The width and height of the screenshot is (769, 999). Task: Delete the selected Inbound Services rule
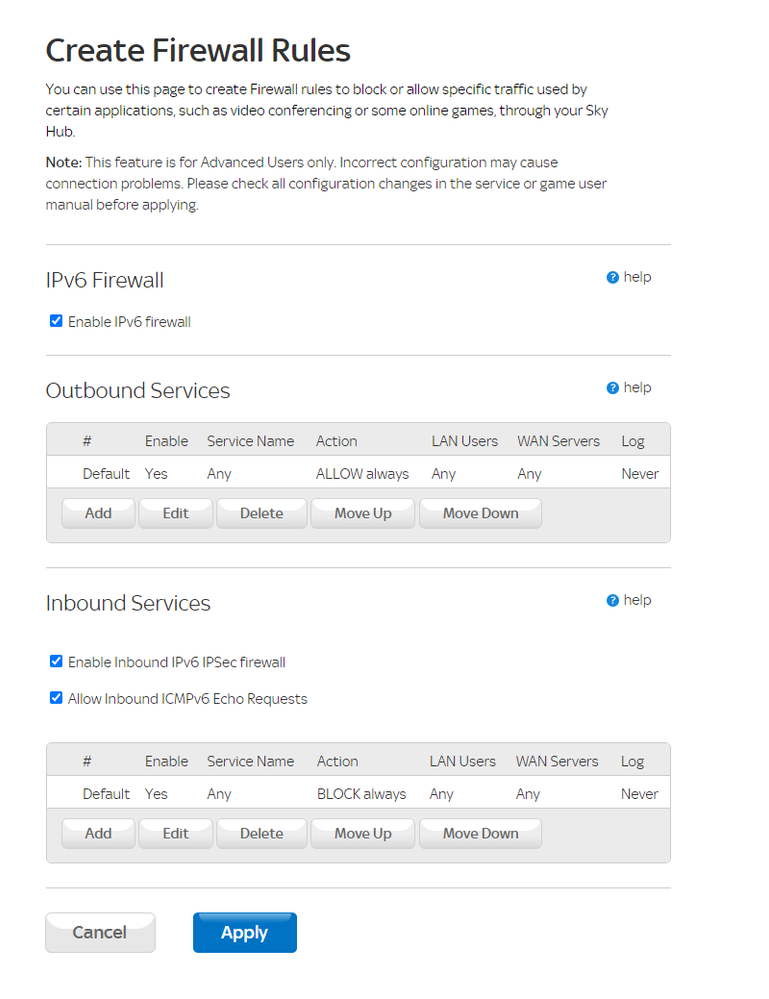point(261,833)
